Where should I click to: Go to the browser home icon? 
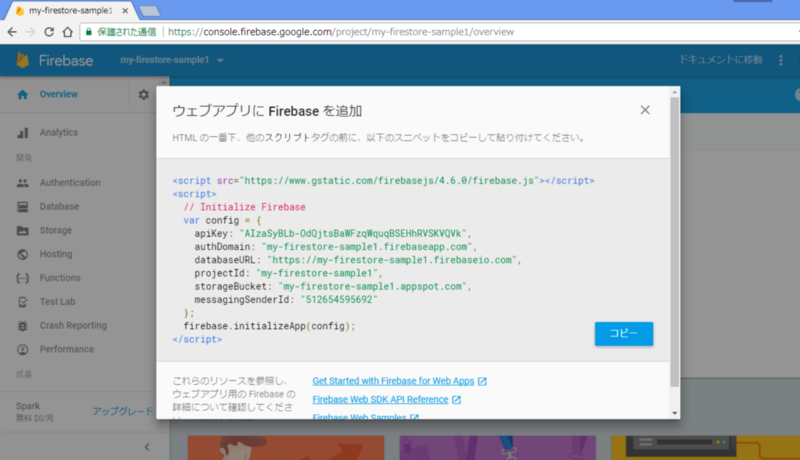[x=67, y=32]
